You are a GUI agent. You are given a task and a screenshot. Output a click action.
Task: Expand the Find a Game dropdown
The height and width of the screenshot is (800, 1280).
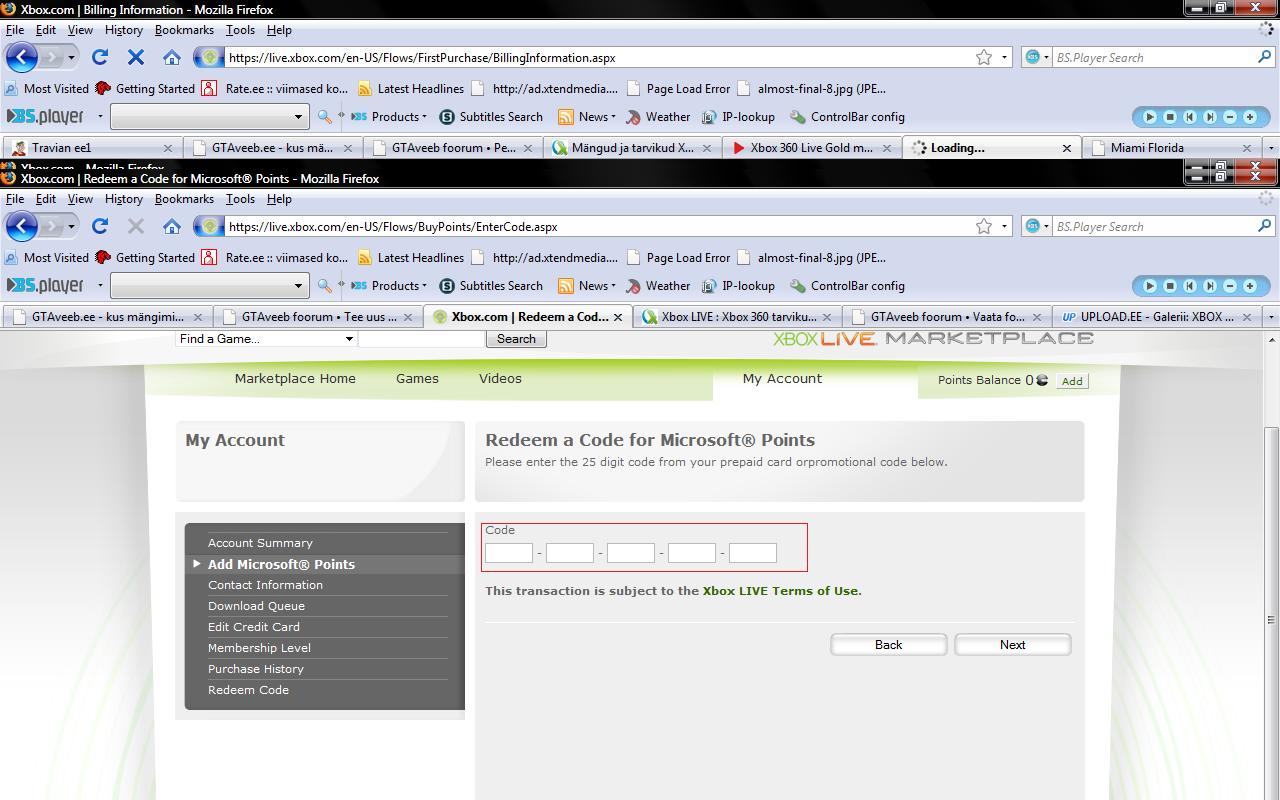pyautogui.click(x=348, y=339)
